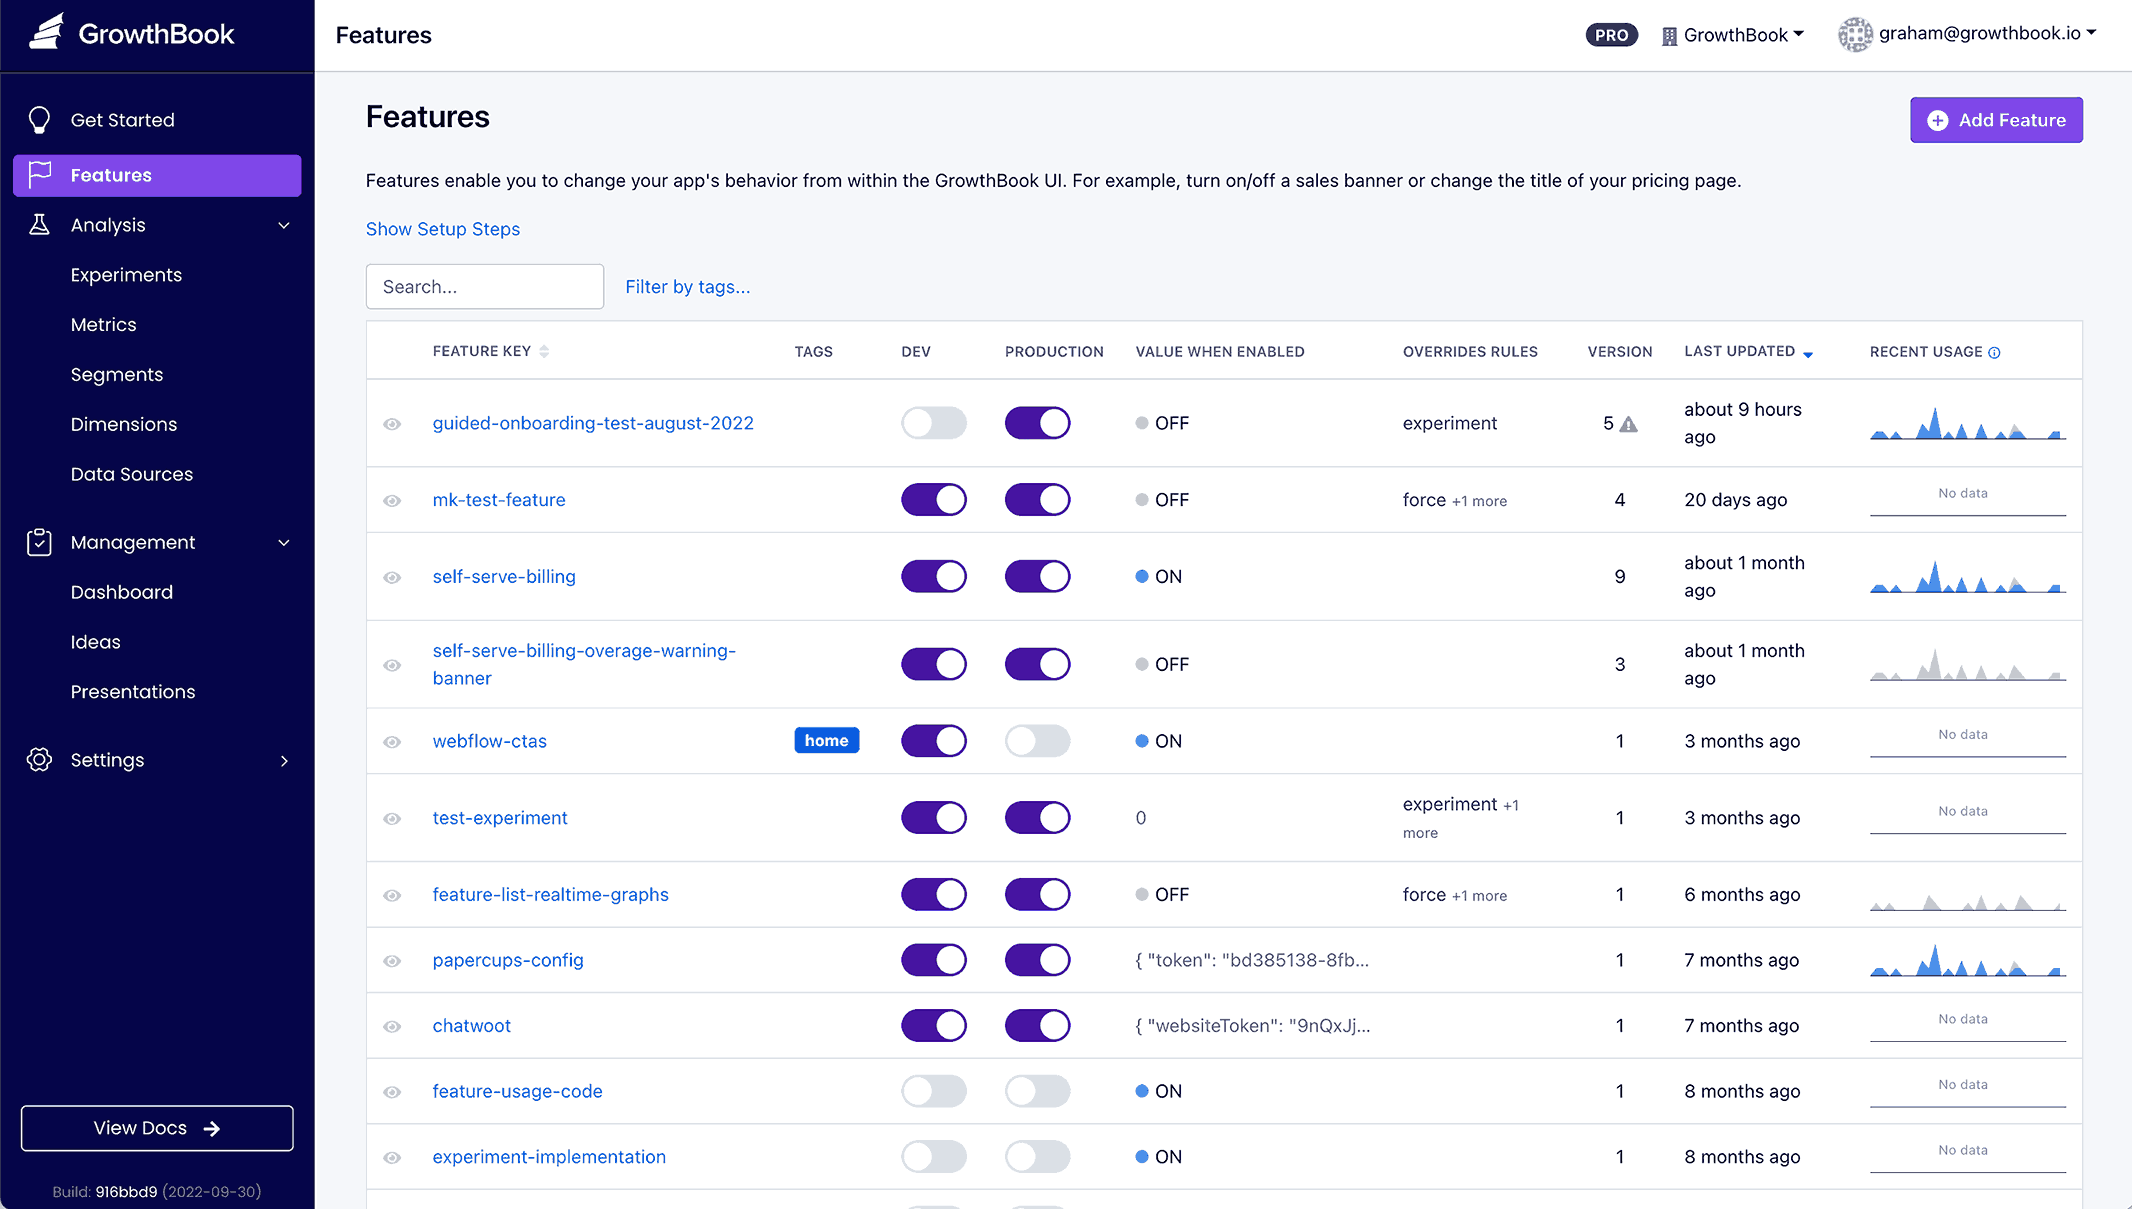Image resolution: width=2132 pixels, height=1209 pixels.
Task: Click the Recent Usage info icon
Action: 1994,352
